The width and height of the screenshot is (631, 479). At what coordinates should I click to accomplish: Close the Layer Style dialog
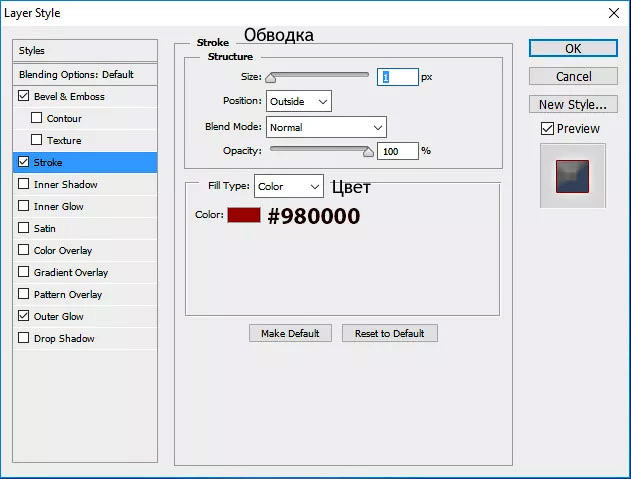tap(614, 13)
